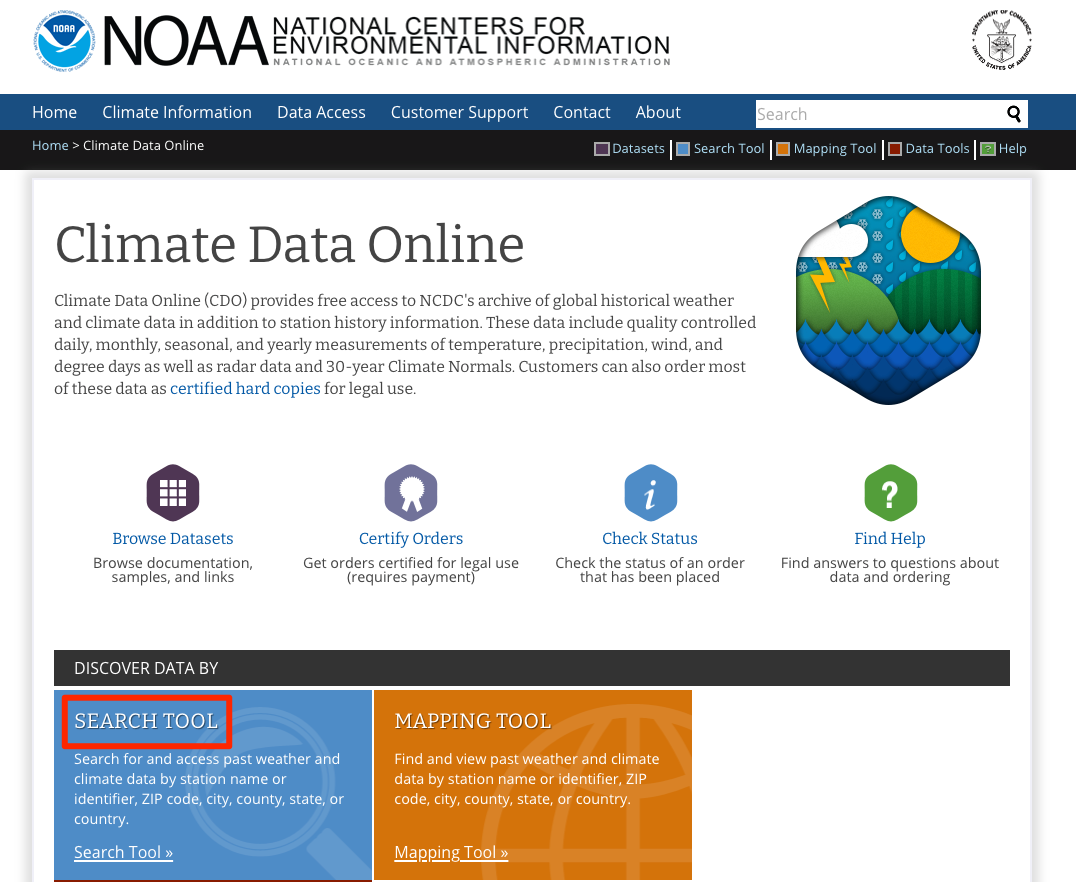The height and width of the screenshot is (882, 1076).
Task: Open the Climate Information menu
Action: click(177, 112)
